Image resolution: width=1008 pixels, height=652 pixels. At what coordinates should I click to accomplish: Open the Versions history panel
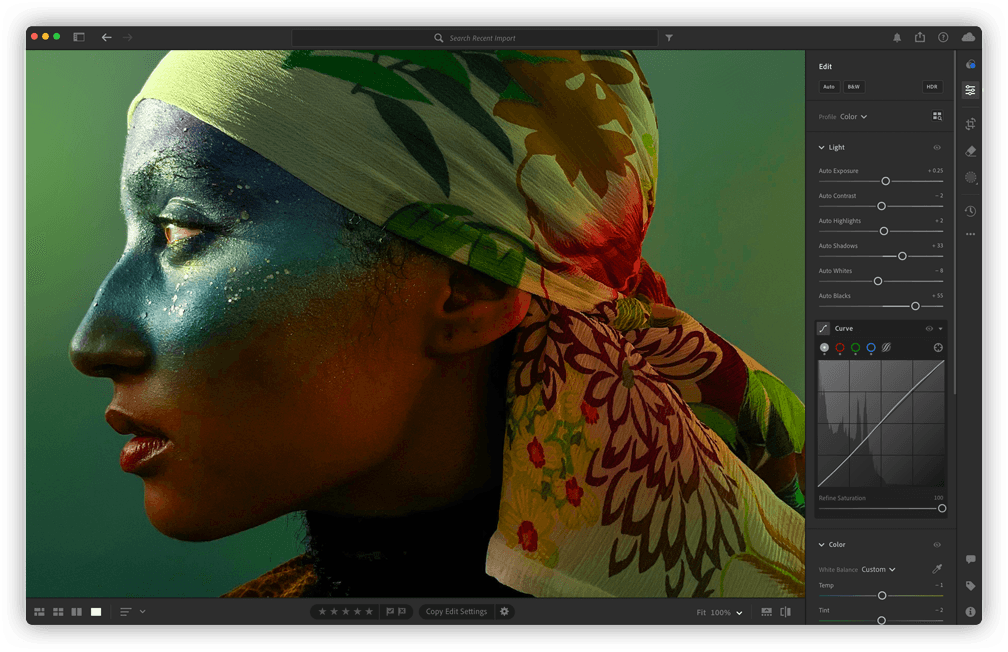tap(970, 211)
